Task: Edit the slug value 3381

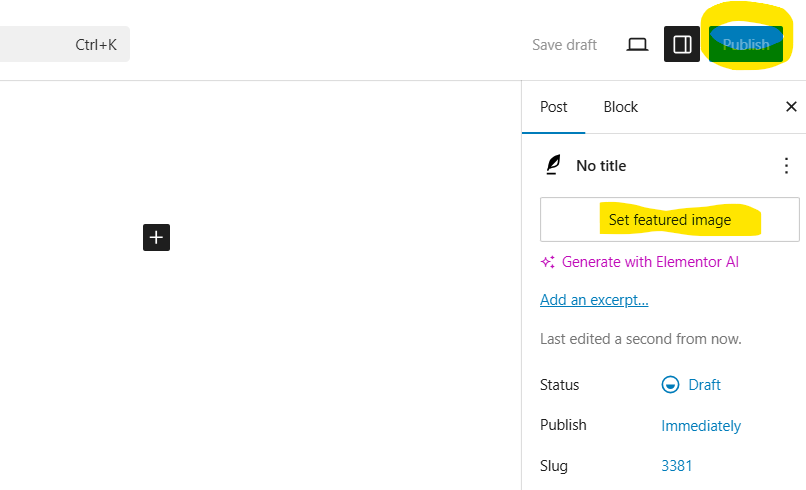Action: (x=677, y=466)
